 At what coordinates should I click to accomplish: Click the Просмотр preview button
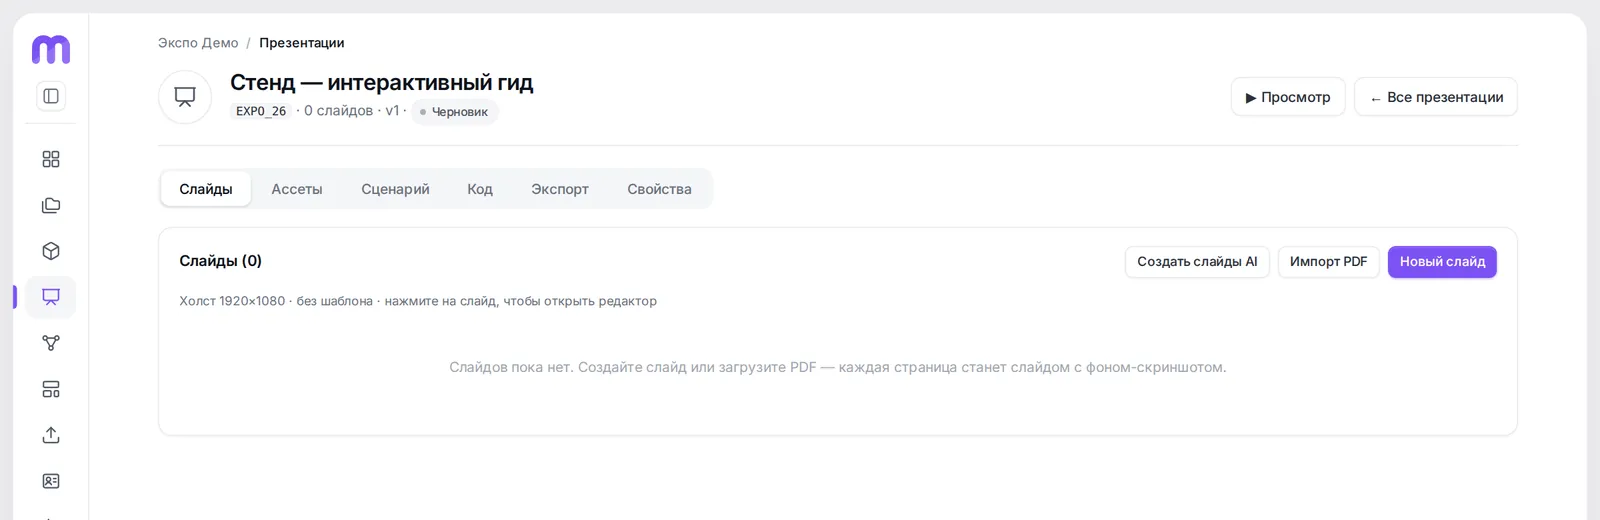pos(1288,97)
